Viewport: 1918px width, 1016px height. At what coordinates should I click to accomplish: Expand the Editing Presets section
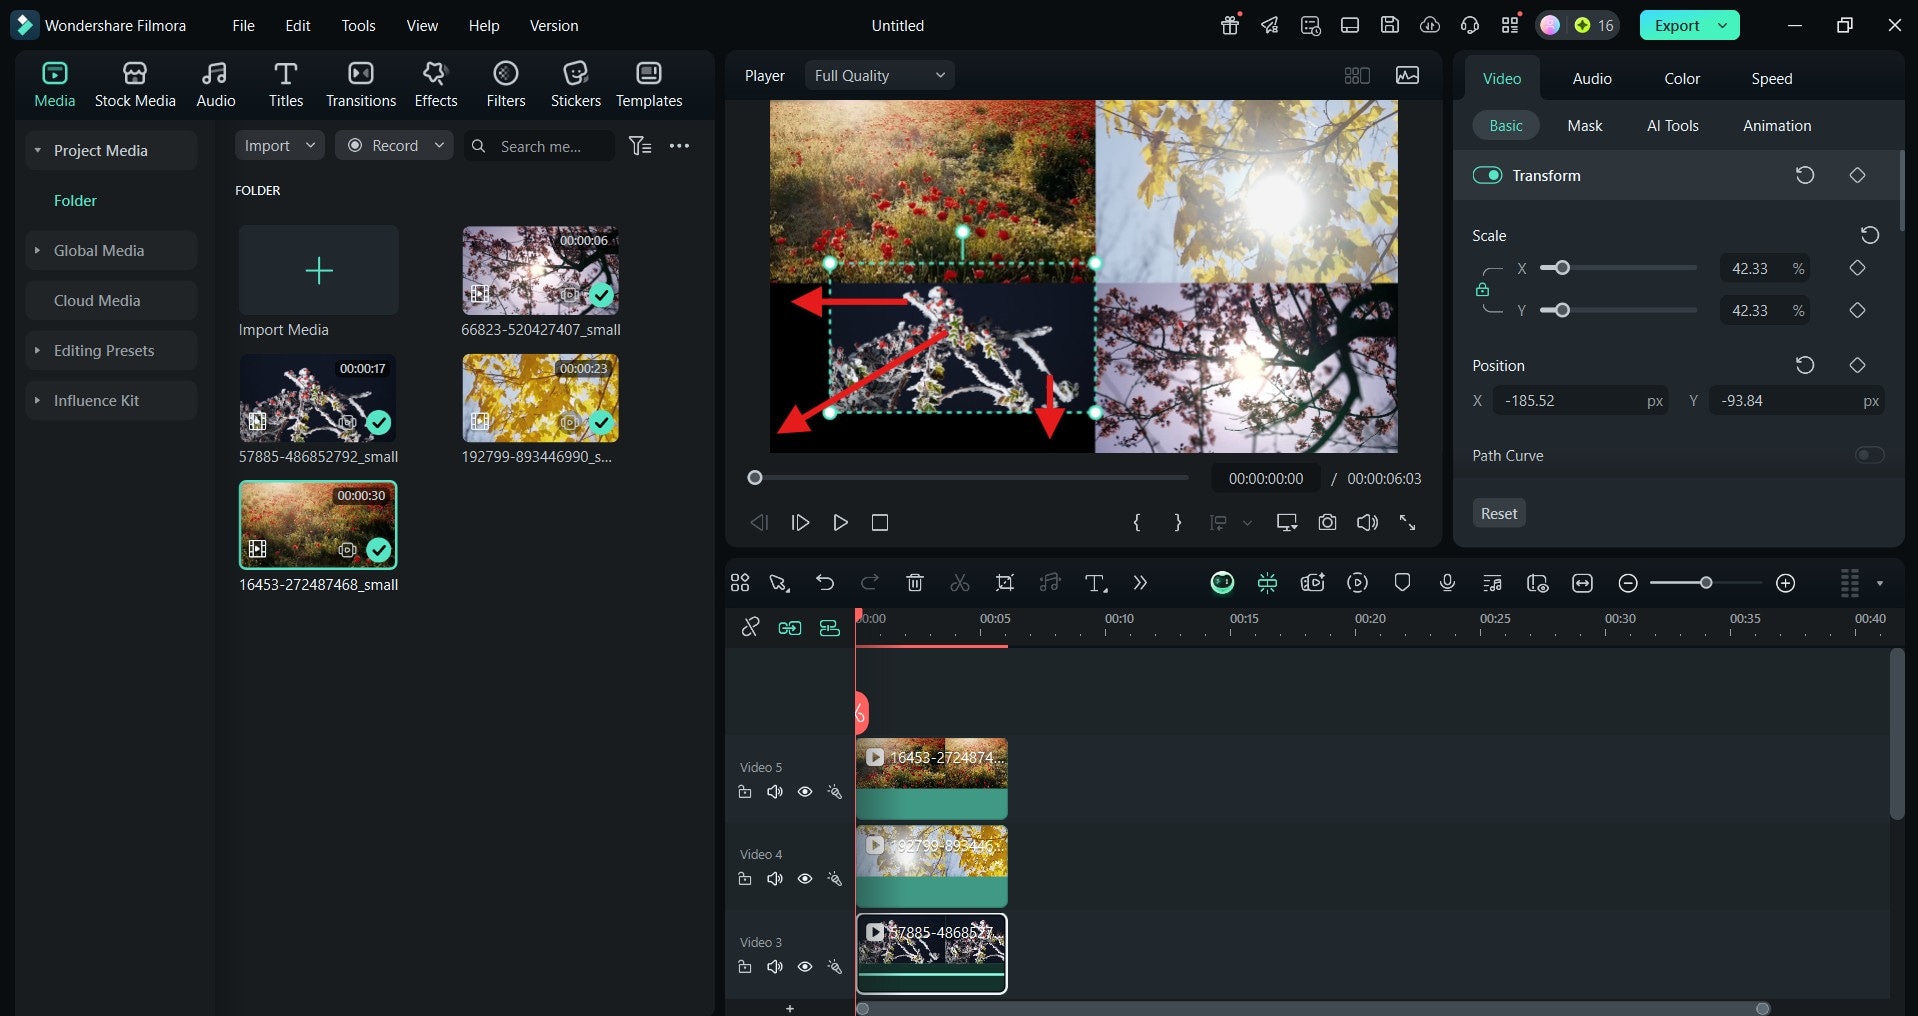pos(37,350)
